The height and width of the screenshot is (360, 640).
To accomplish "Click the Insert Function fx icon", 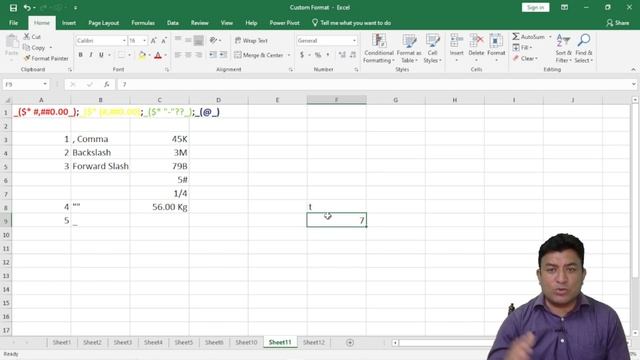I will (x=107, y=84).
